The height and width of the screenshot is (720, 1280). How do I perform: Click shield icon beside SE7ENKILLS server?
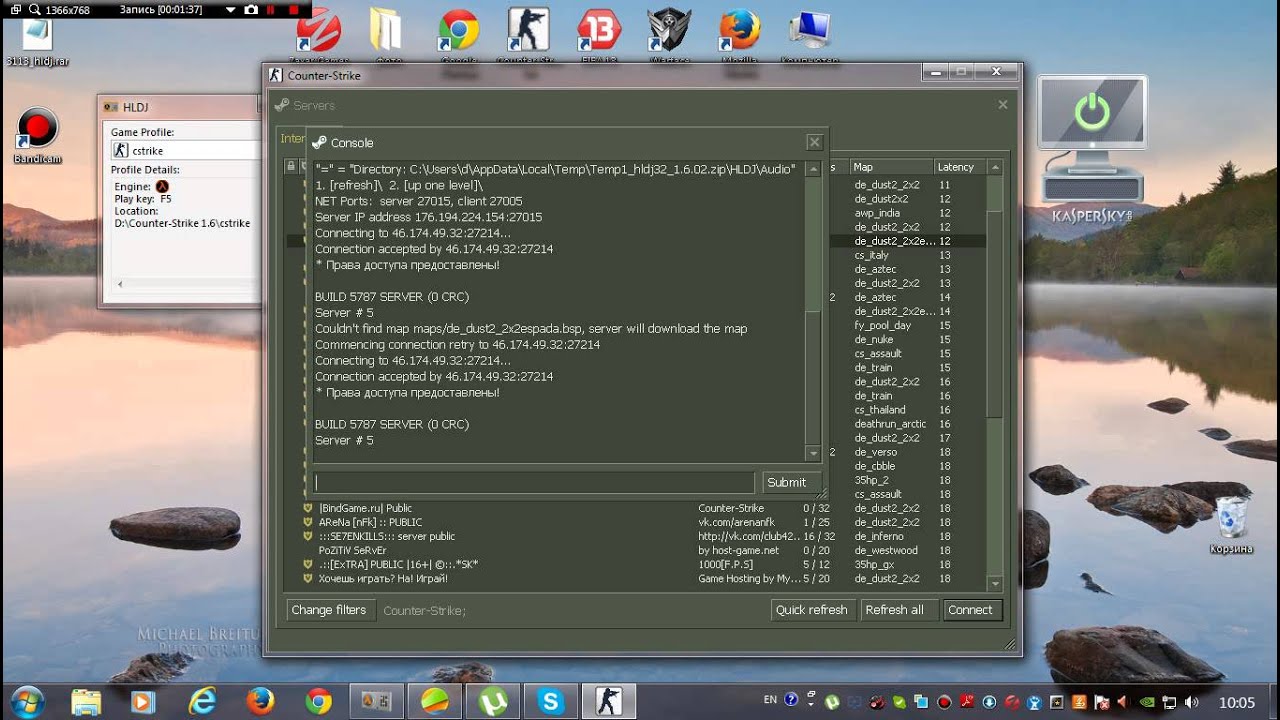tap(308, 536)
